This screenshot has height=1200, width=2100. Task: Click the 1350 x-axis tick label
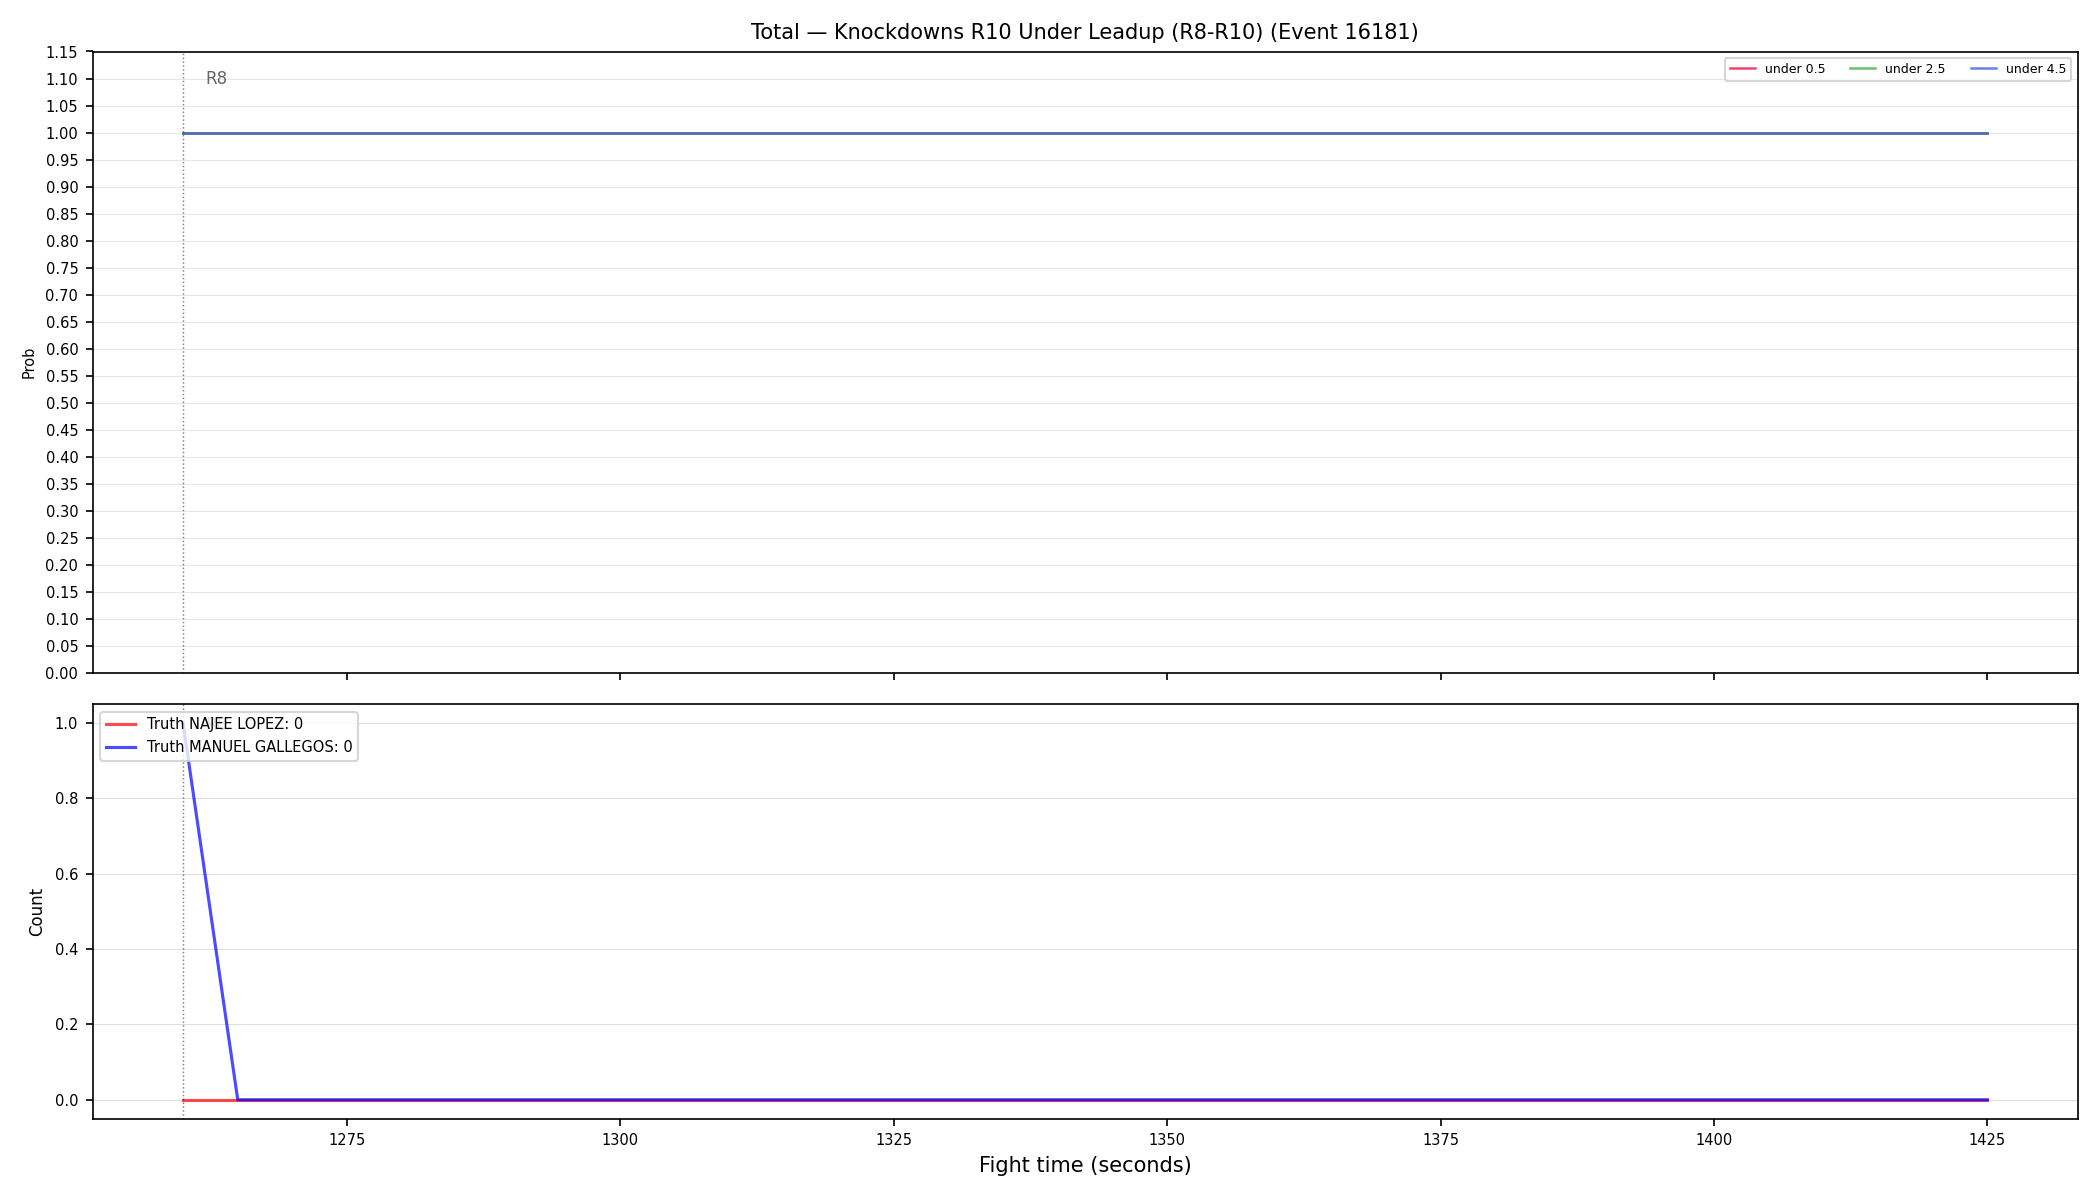point(1167,1139)
